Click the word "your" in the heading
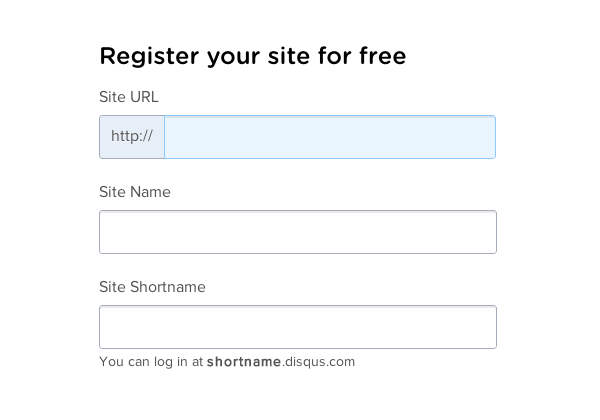Viewport: 600px width, 420px height. click(x=233, y=58)
